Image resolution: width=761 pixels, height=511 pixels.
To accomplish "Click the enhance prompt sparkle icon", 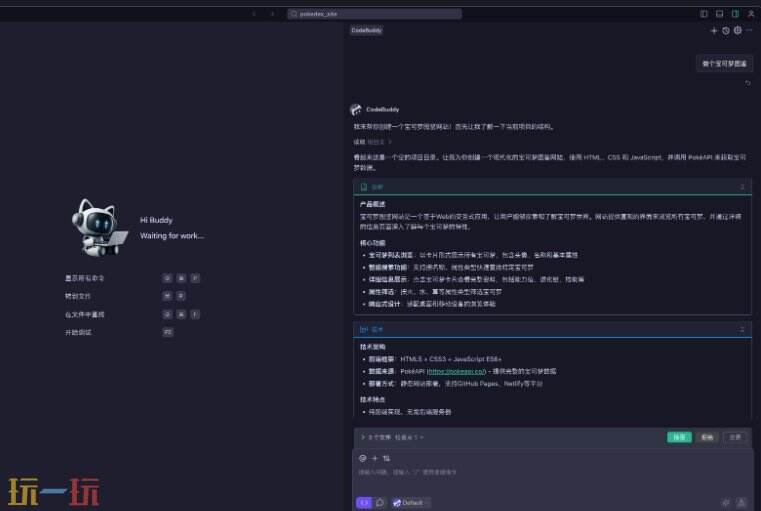I will pos(726,503).
